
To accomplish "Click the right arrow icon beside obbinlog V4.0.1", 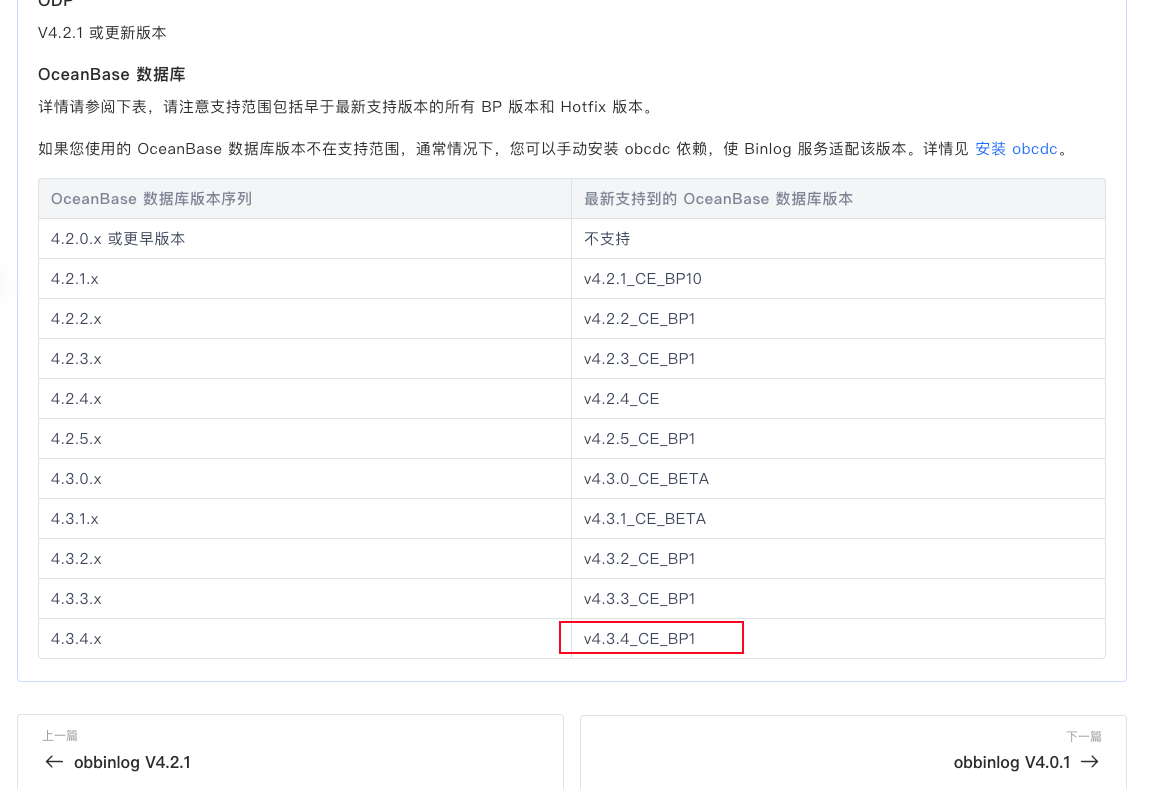I will point(1090,762).
